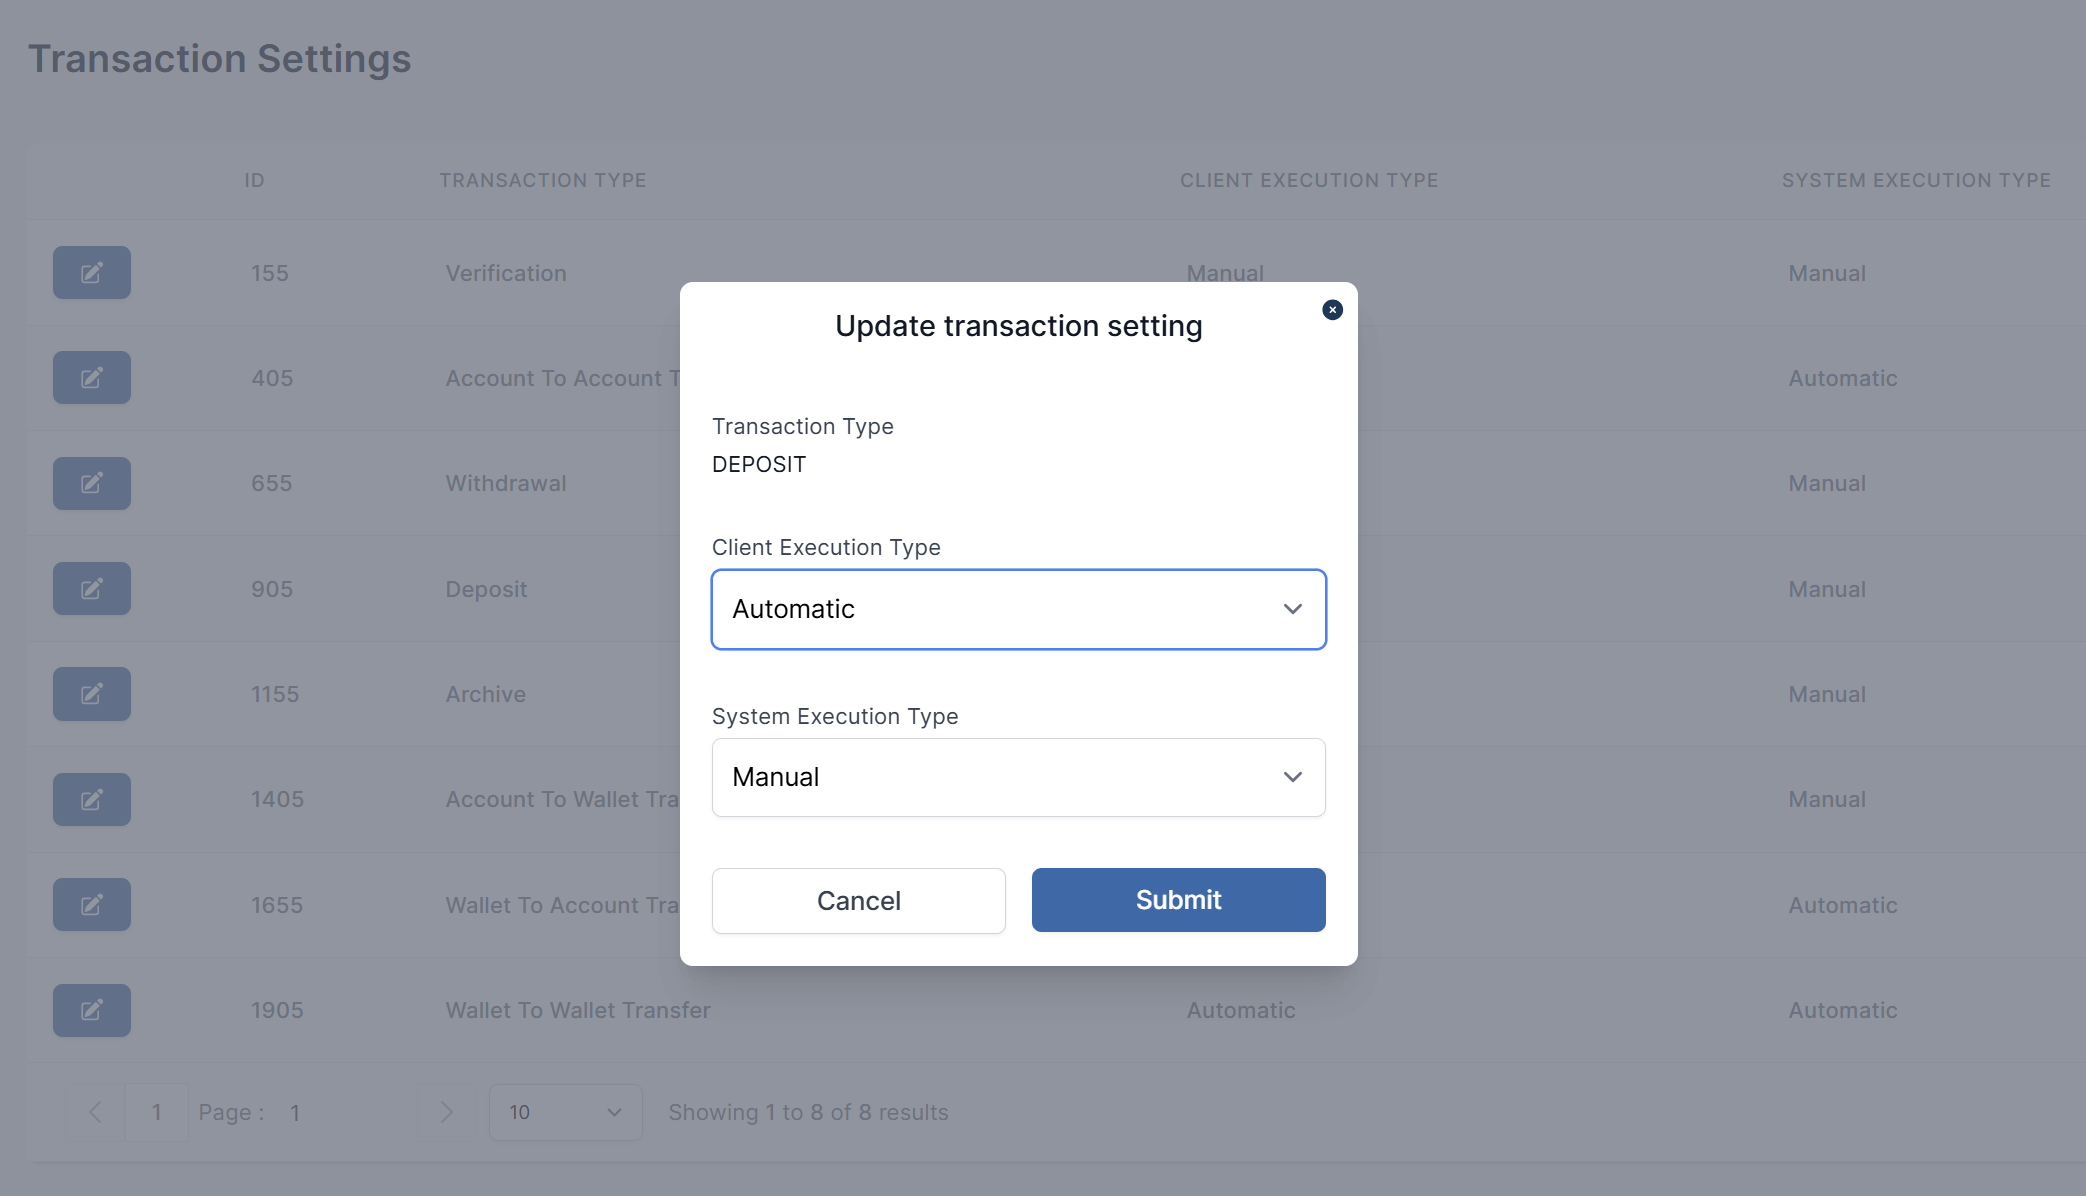Viewport: 2086px width, 1196px height.
Task: Click the Archive transaction type cell
Action: [x=486, y=694]
